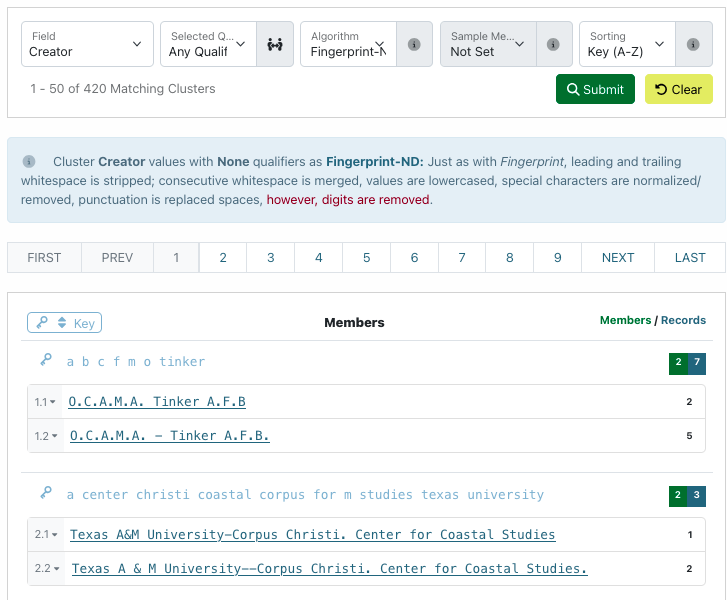Open the Field Creator dropdown
This screenshot has height=600, width=727.
coord(87,44)
